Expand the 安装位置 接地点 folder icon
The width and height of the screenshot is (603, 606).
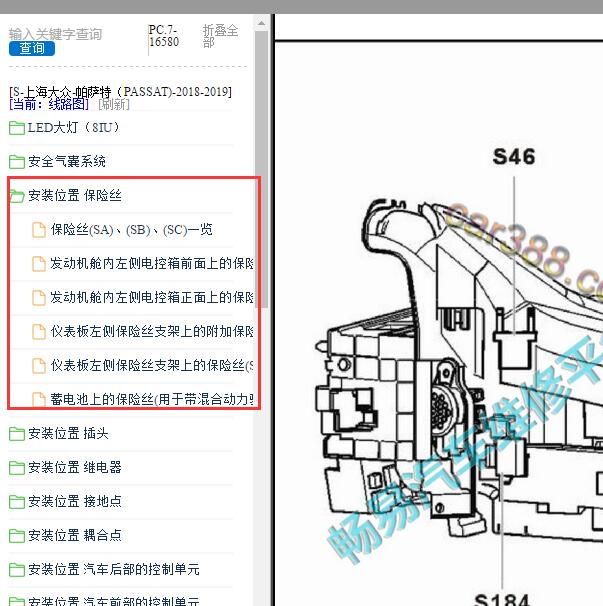[x=17, y=502]
